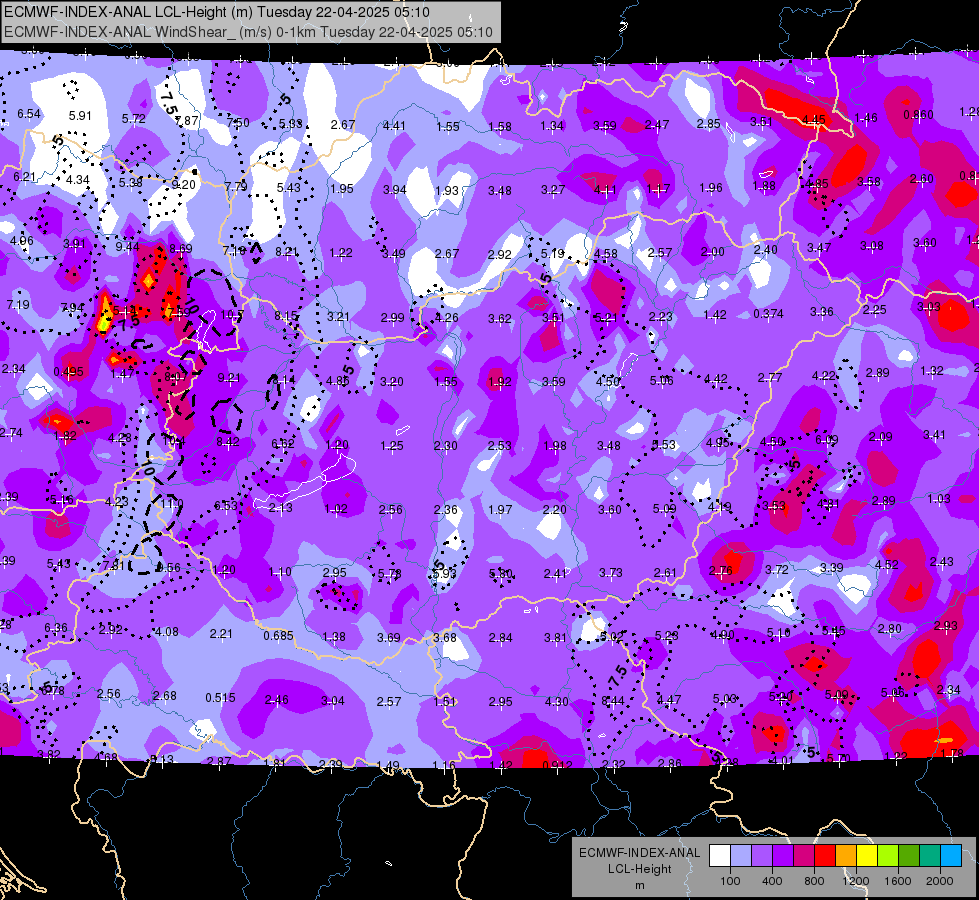Click the yellow legend swatch
Screen dimensions: 979x900
pyautogui.click(x=867, y=856)
